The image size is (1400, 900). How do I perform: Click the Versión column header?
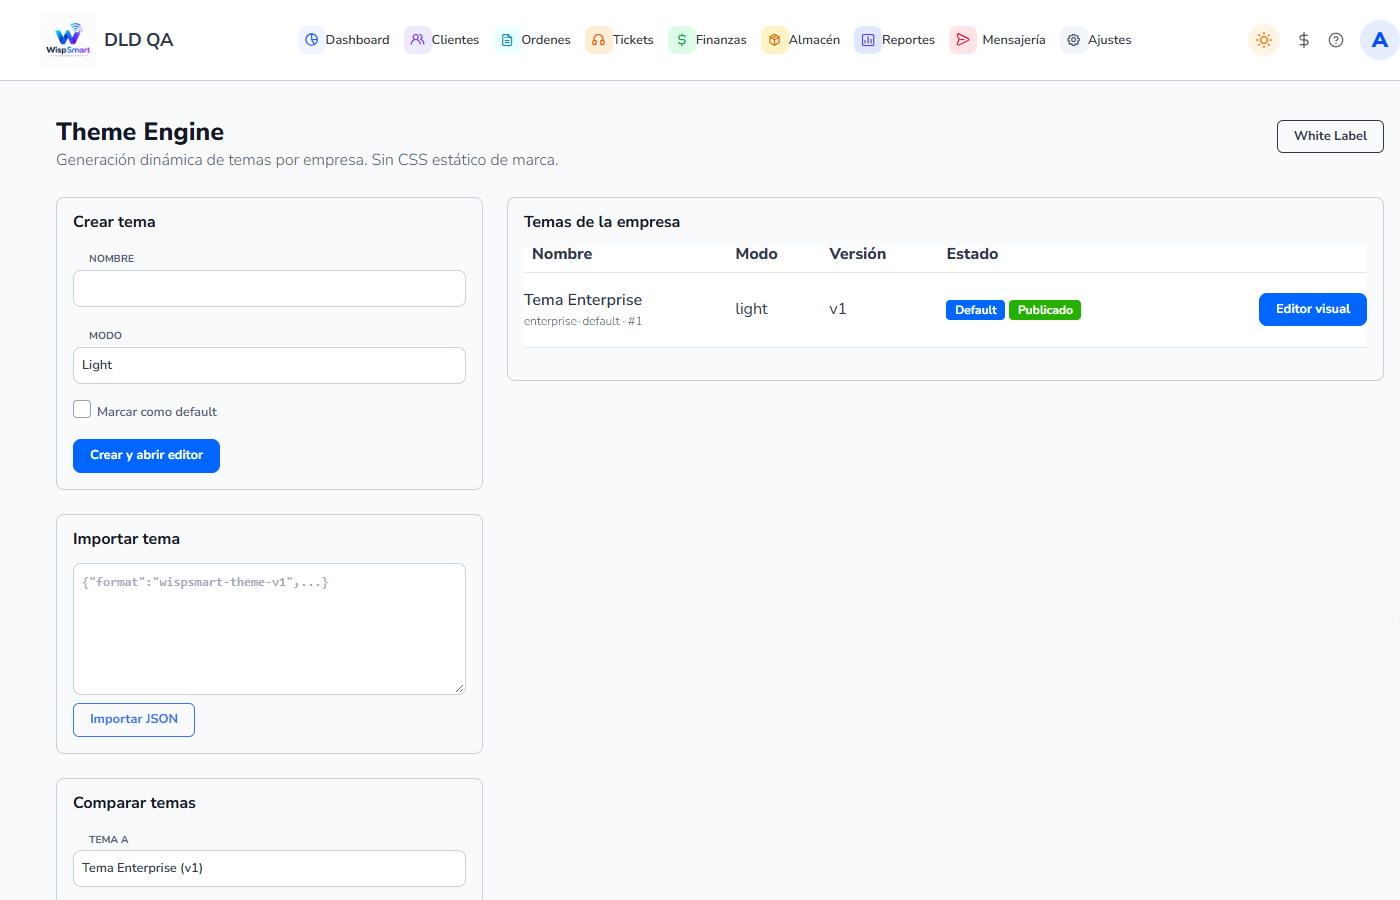tap(857, 254)
